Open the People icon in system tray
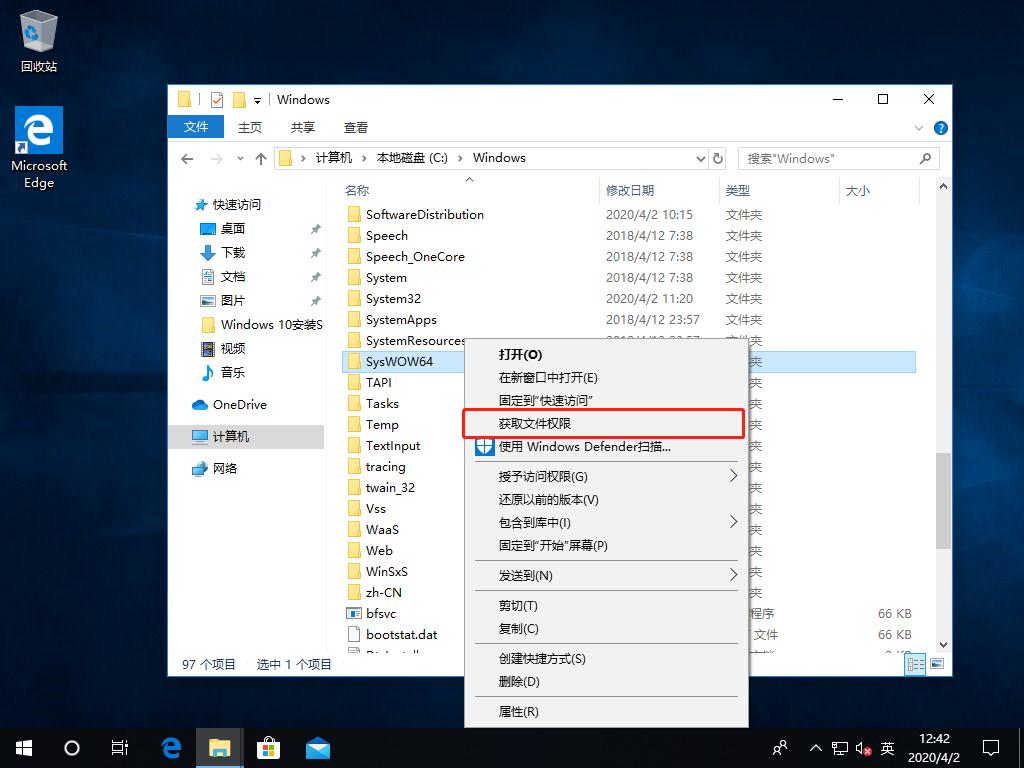Screen dimensions: 1024x768 pos(780,748)
